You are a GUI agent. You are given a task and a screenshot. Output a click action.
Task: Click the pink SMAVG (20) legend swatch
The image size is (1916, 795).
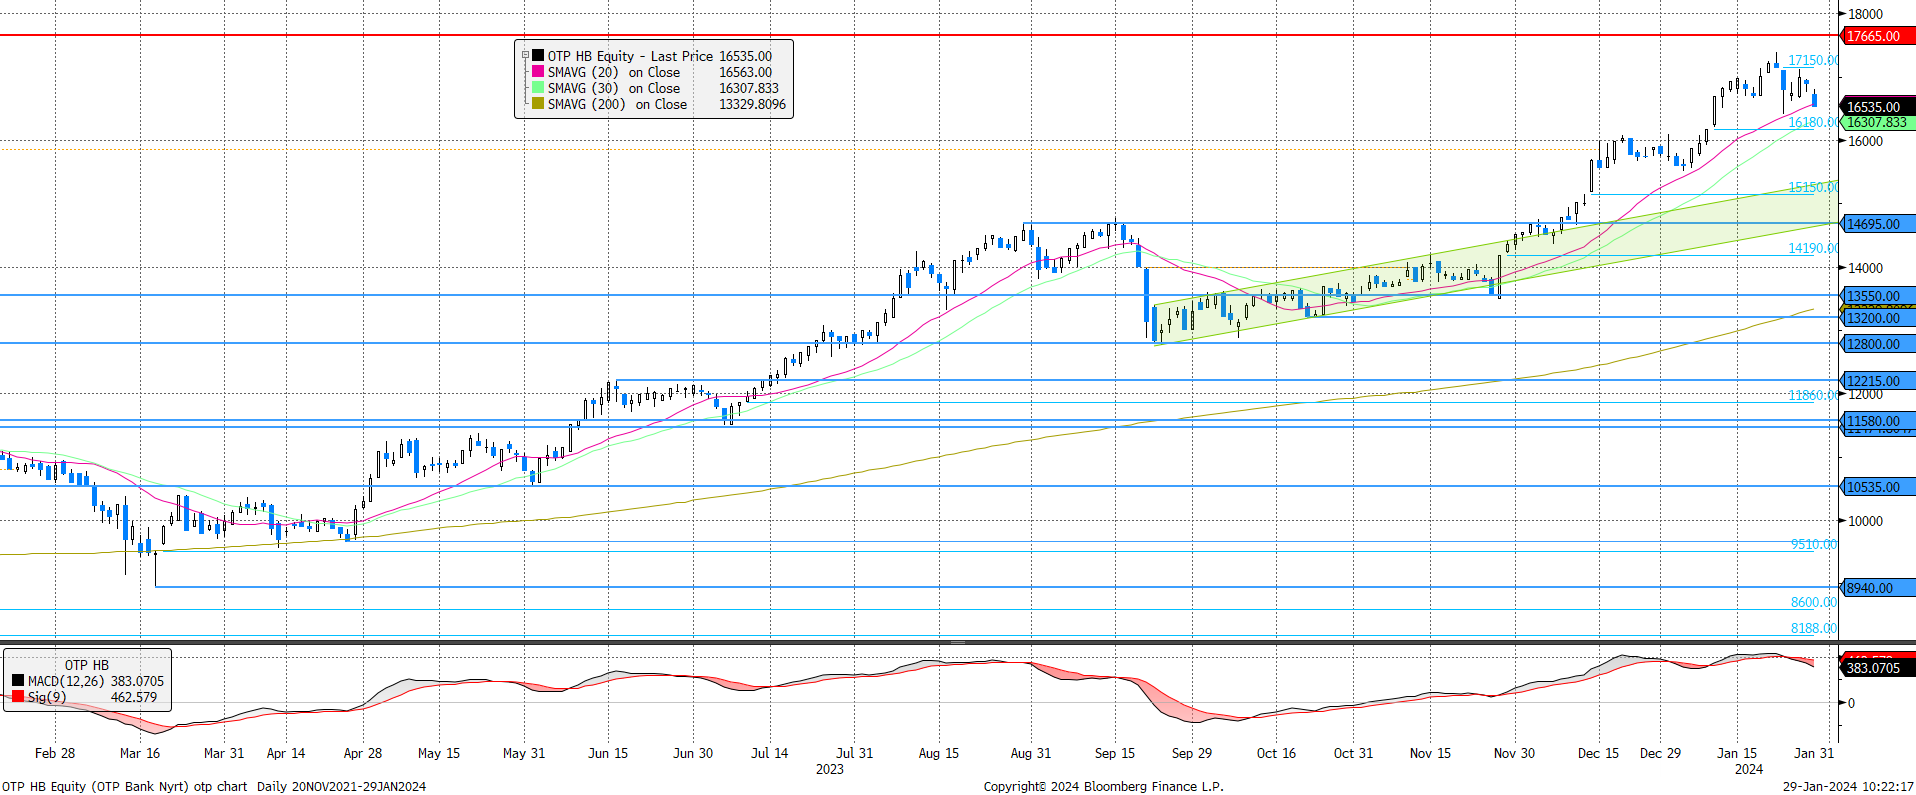pyautogui.click(x=538, y=72)
